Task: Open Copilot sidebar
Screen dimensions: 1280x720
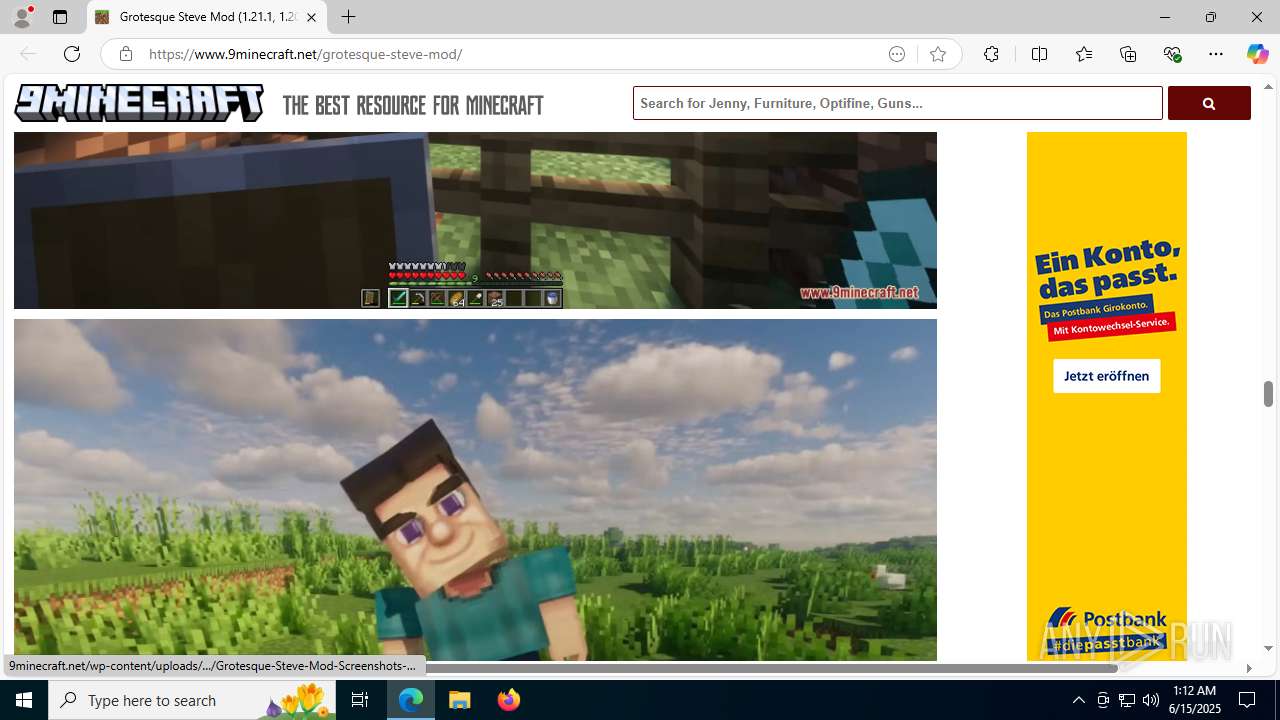Action: pos(1257,54)
